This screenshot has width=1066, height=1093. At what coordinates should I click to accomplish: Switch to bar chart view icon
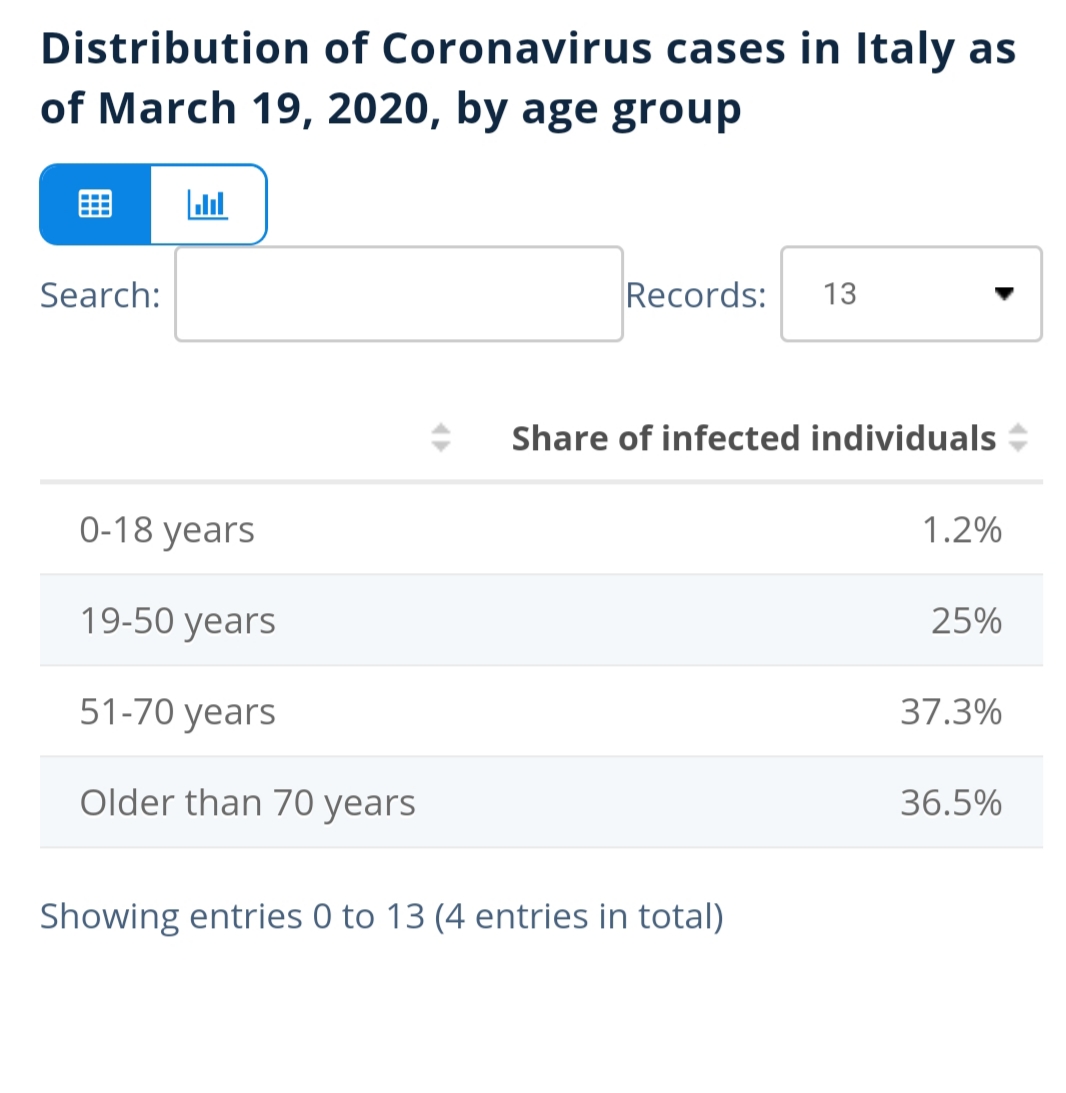[208, 204]
